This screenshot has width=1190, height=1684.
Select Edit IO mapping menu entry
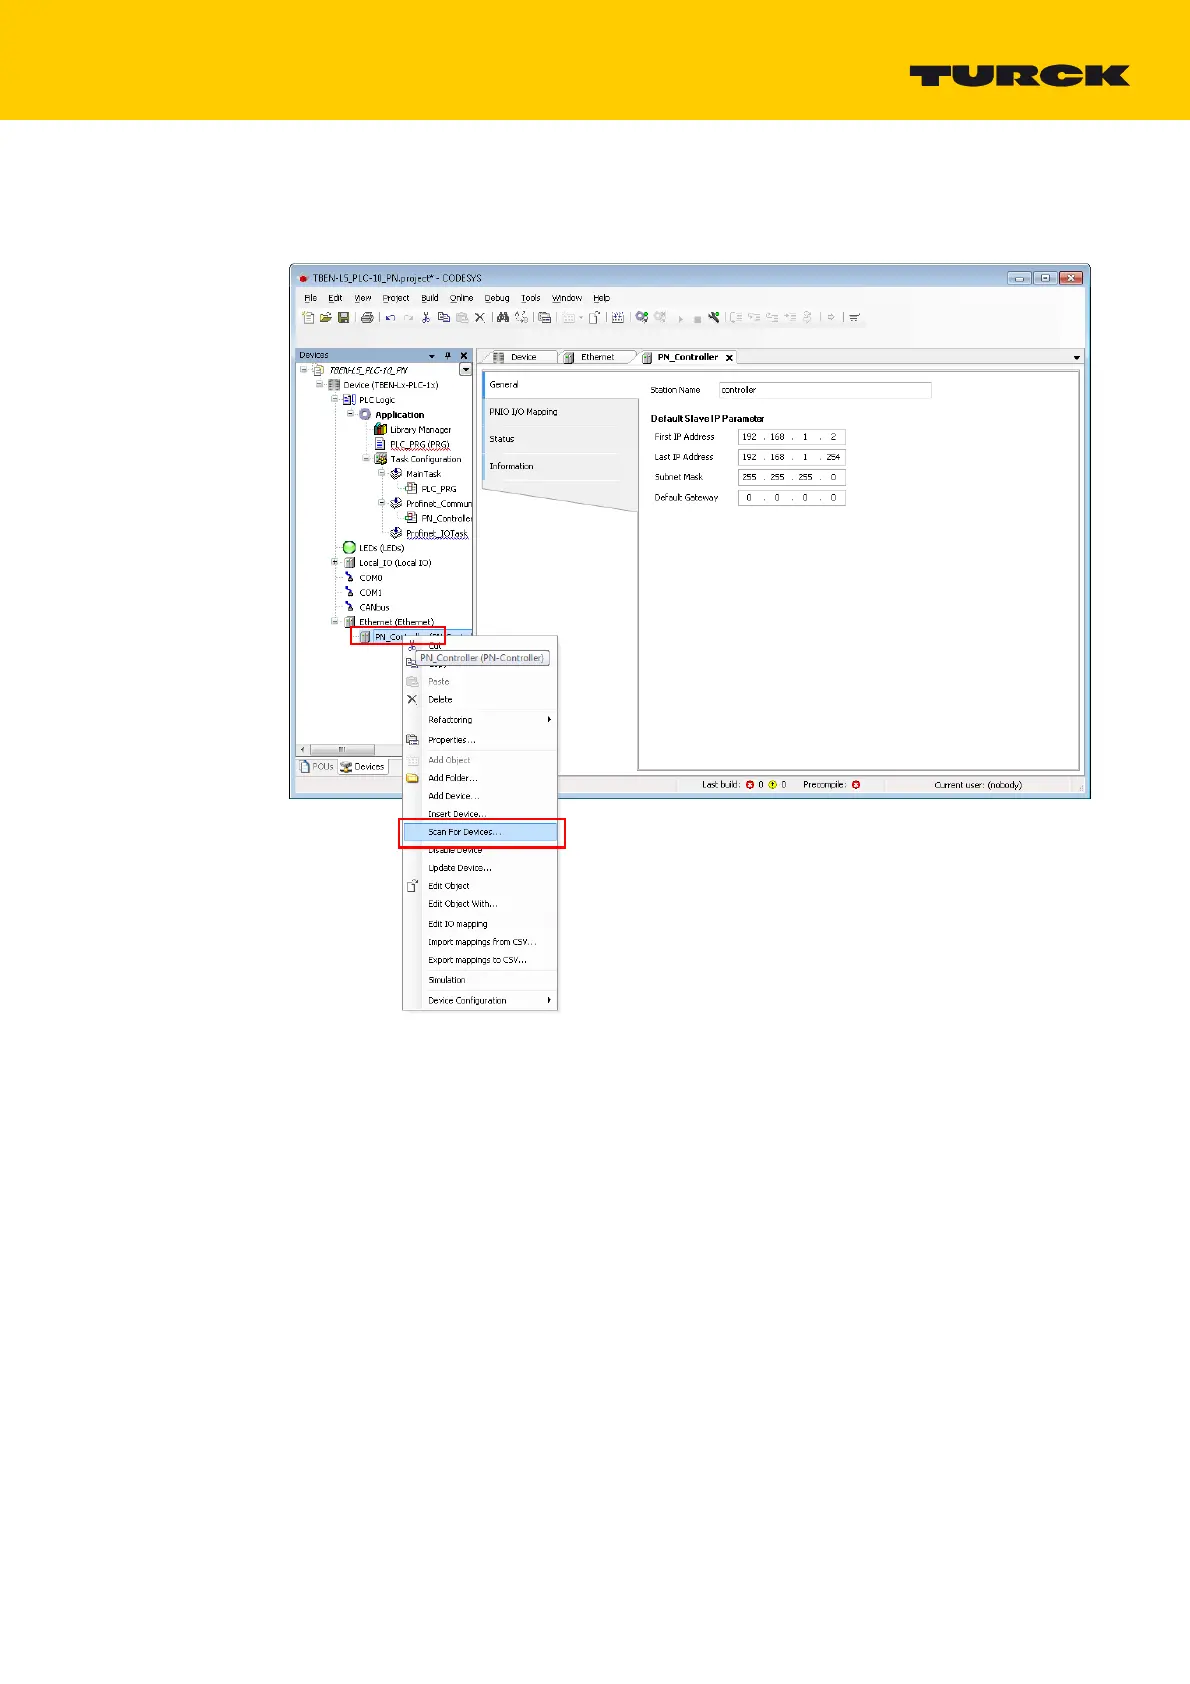pos(480,924)
